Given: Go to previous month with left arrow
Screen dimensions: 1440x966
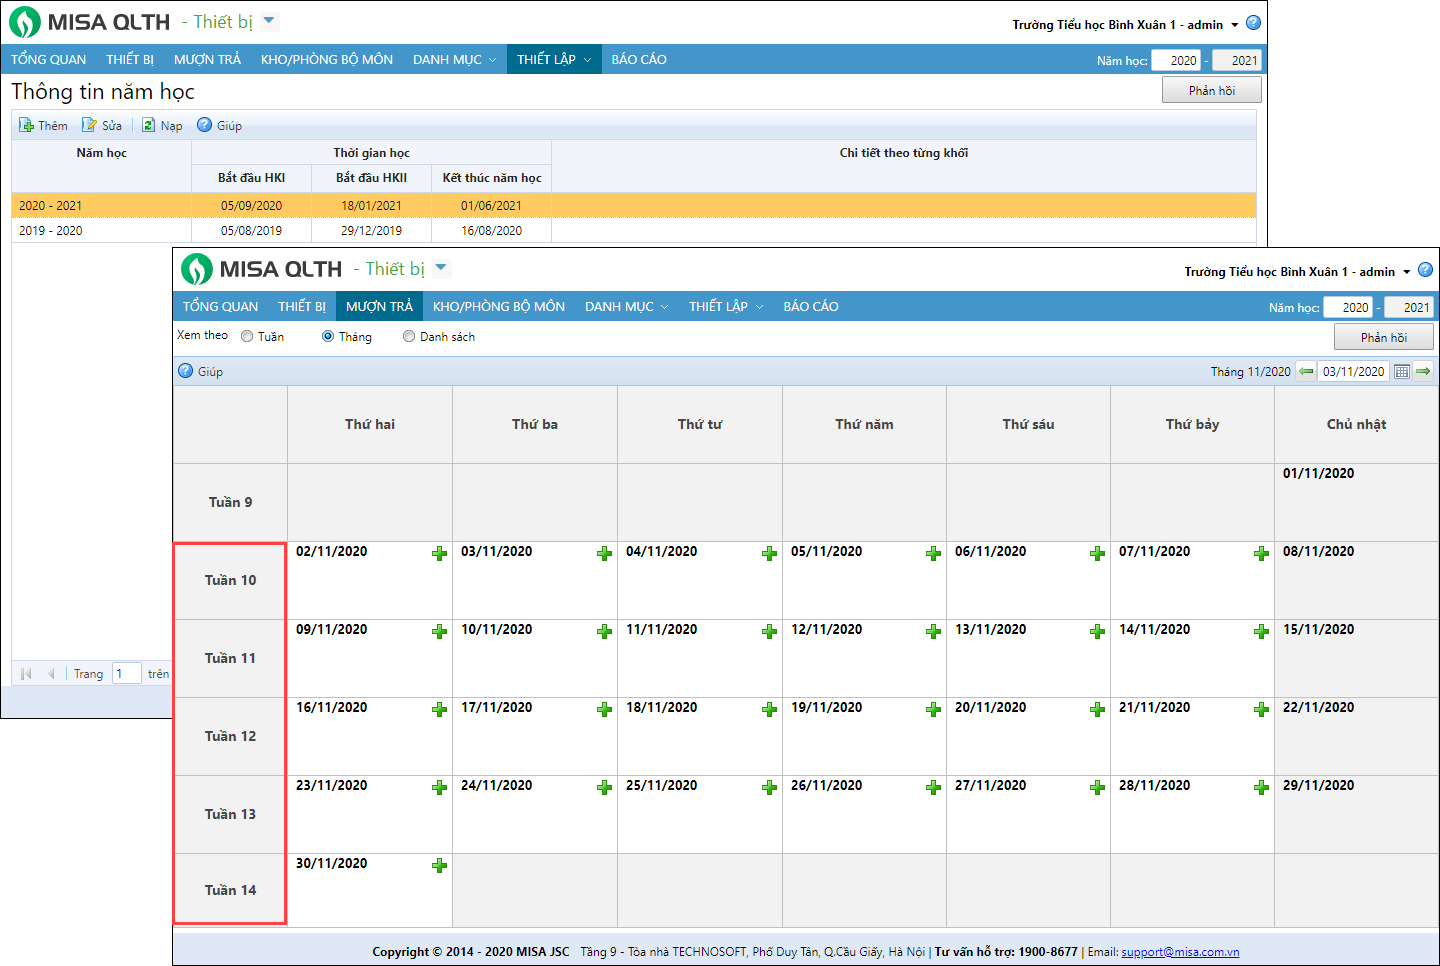Looking at the screenshot, I should coord(1306,371).
